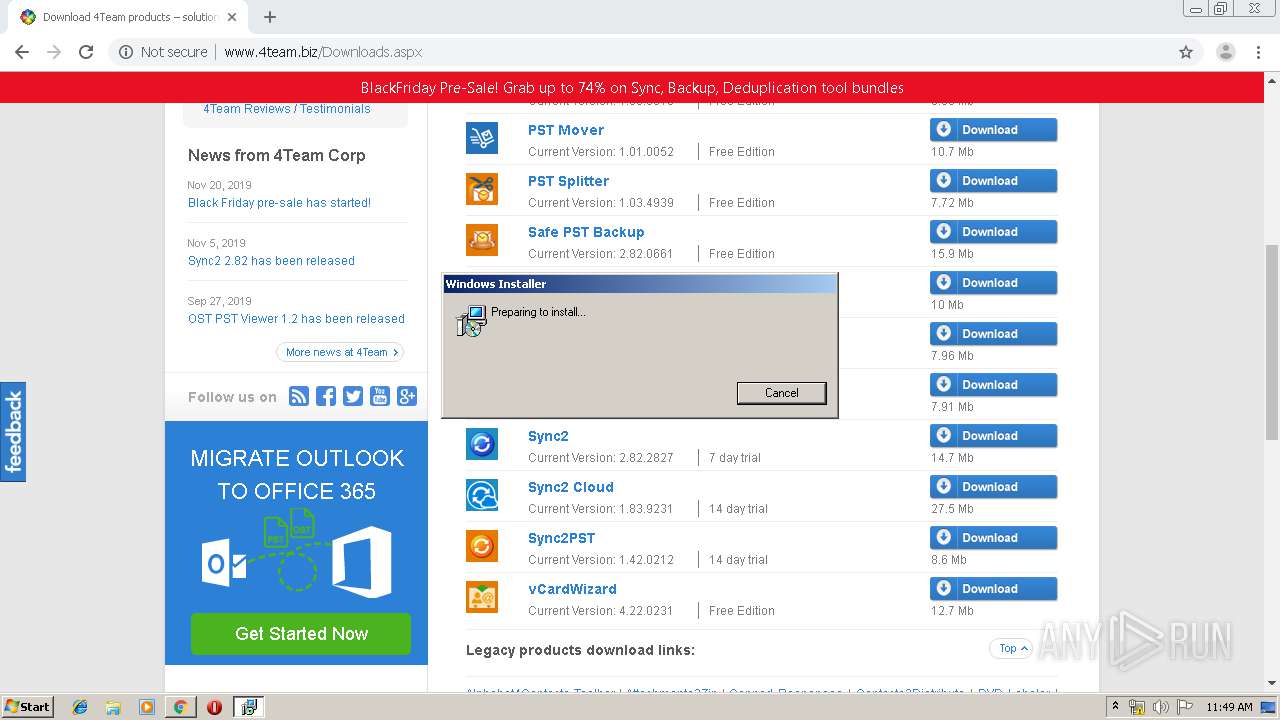
Task: Click More news at 4Team link
Action: click(x=340, y=352)
